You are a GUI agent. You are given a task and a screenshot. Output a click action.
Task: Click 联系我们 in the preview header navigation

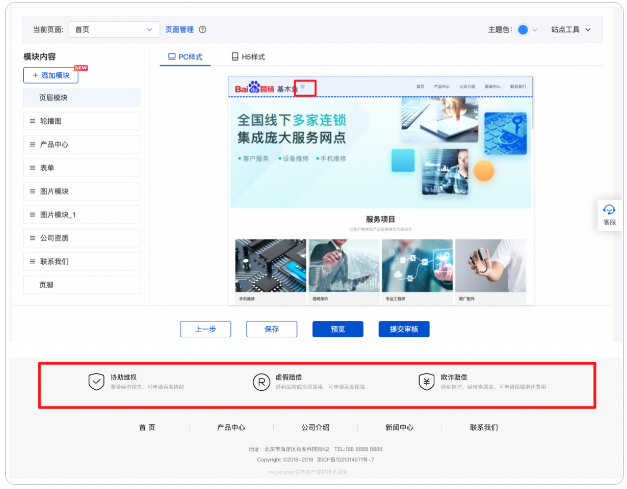518,86
